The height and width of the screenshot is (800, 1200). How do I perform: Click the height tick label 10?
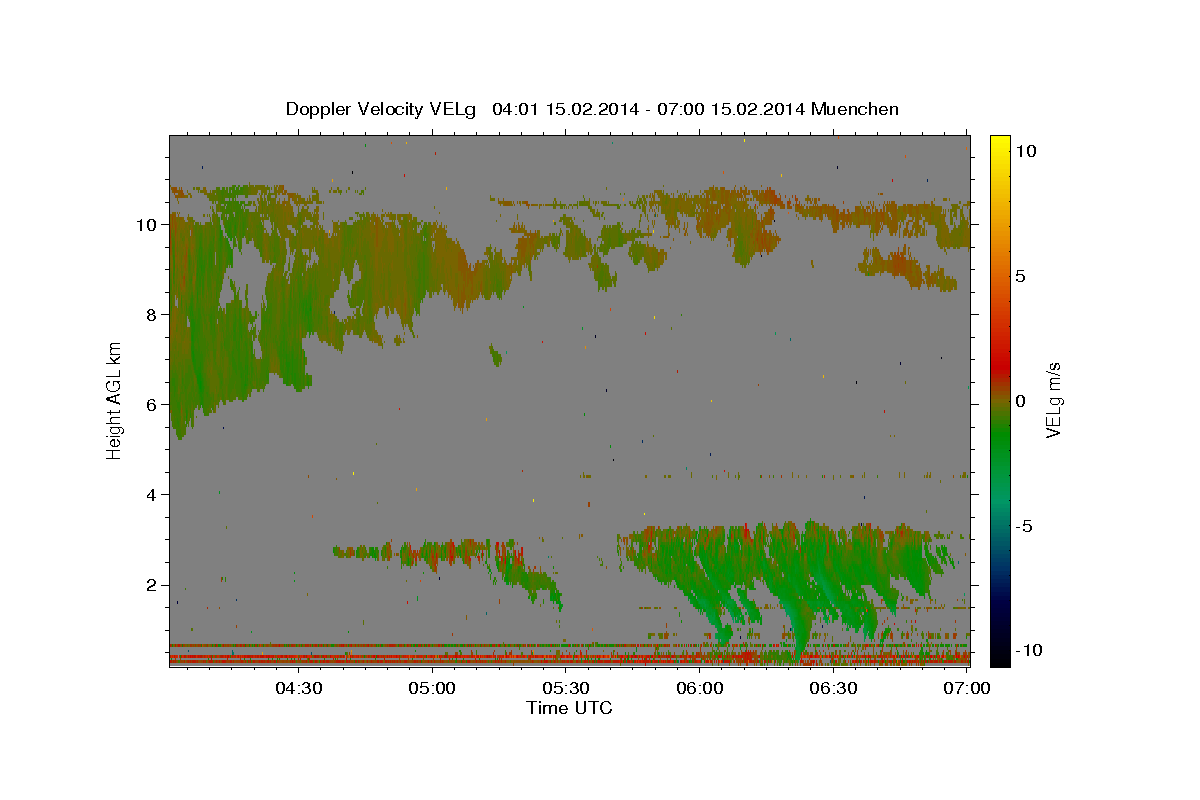[x=149, y=225]
